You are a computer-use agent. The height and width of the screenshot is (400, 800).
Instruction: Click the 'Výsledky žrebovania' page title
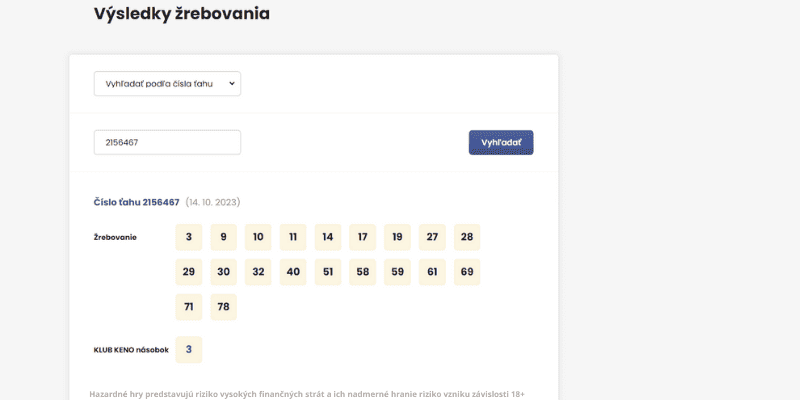[x=181, y=14]
